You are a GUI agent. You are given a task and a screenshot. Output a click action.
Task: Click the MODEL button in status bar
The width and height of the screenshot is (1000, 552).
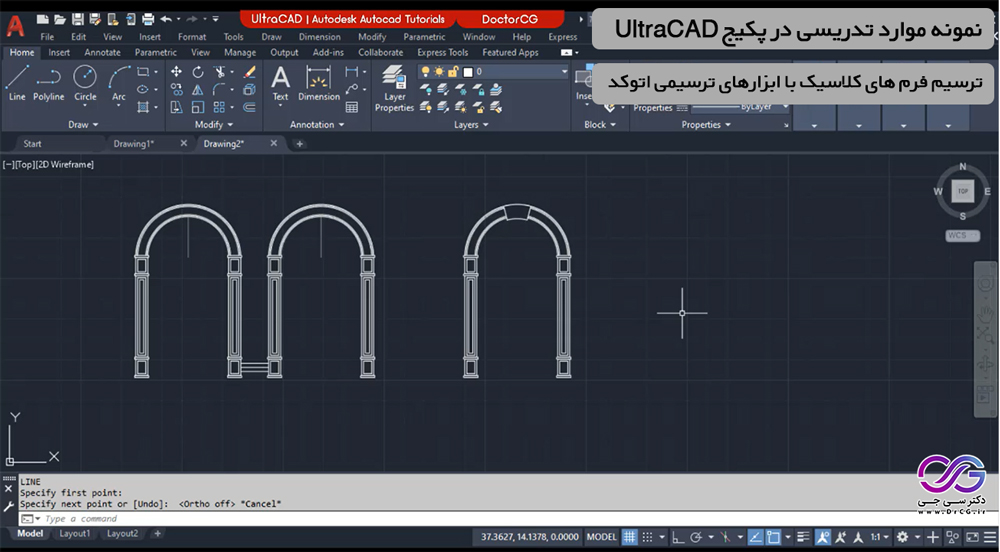click(x=601, y=537)
